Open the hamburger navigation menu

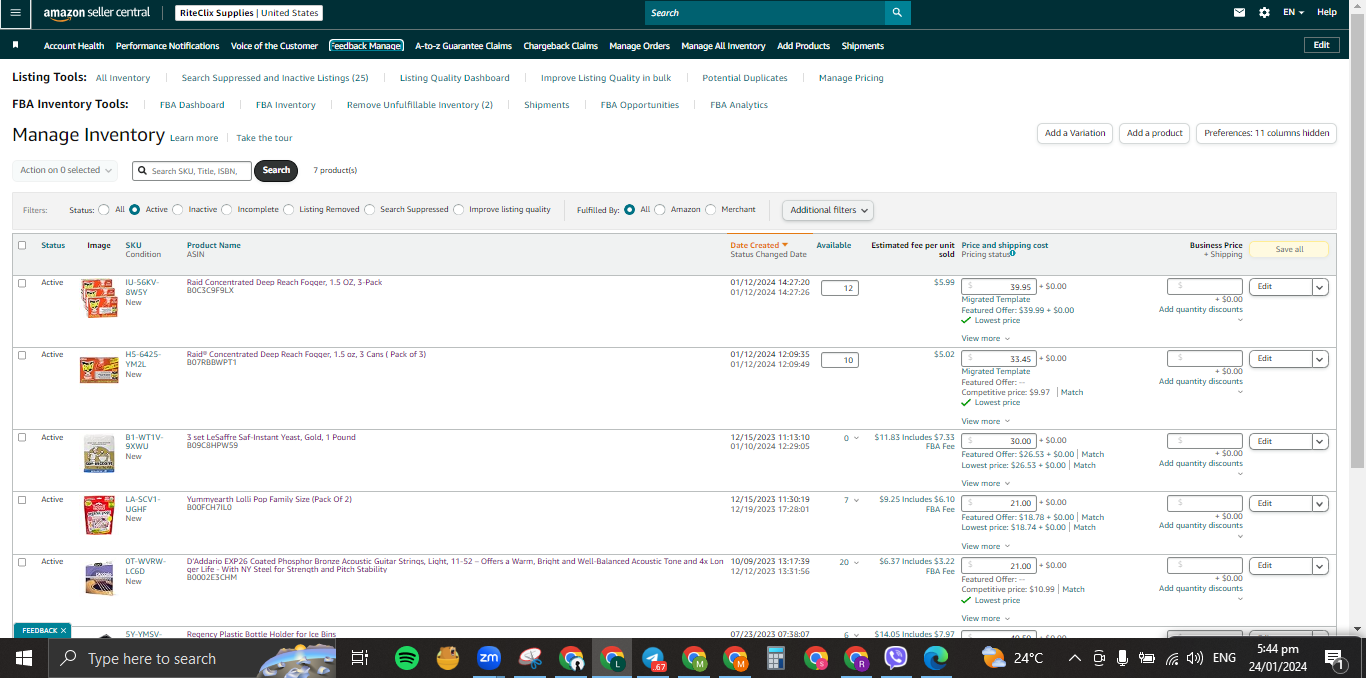pyautogui.click(x=15, y=13)
